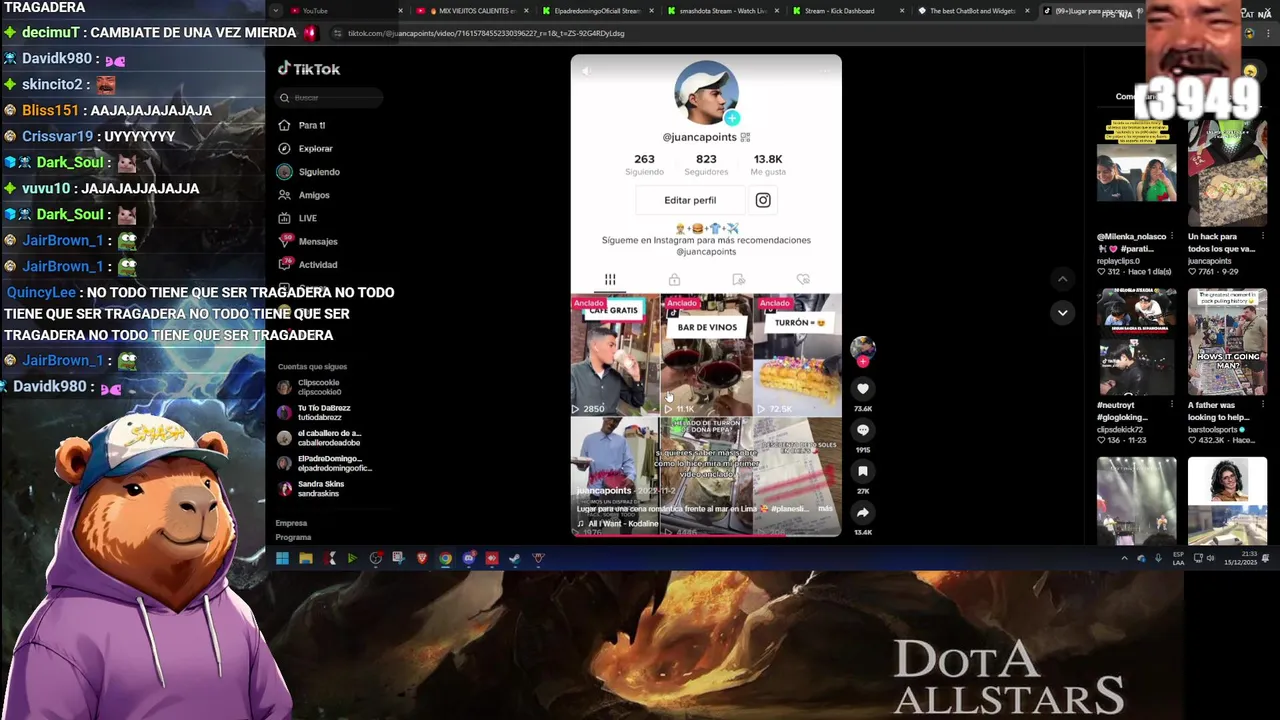Select the reposts tab icon
This screenshot has width=1280, height=720.
click(739, 280)
